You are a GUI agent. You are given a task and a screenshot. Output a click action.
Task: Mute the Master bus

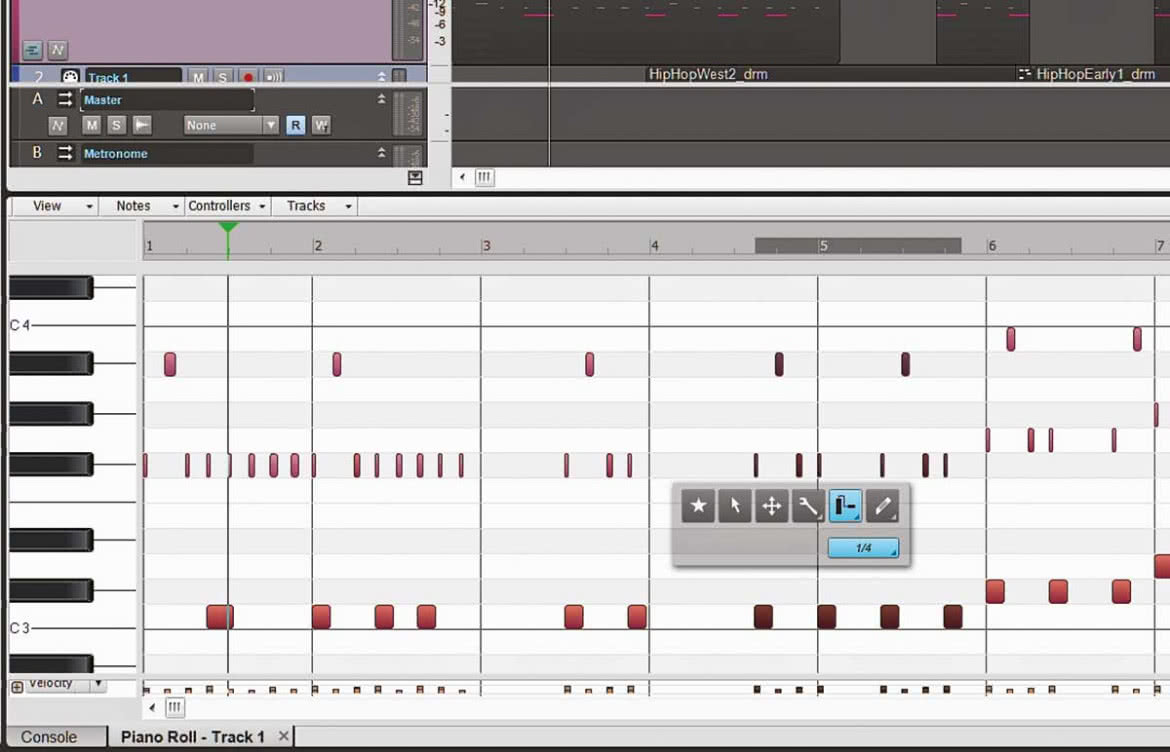click(91, 125)
